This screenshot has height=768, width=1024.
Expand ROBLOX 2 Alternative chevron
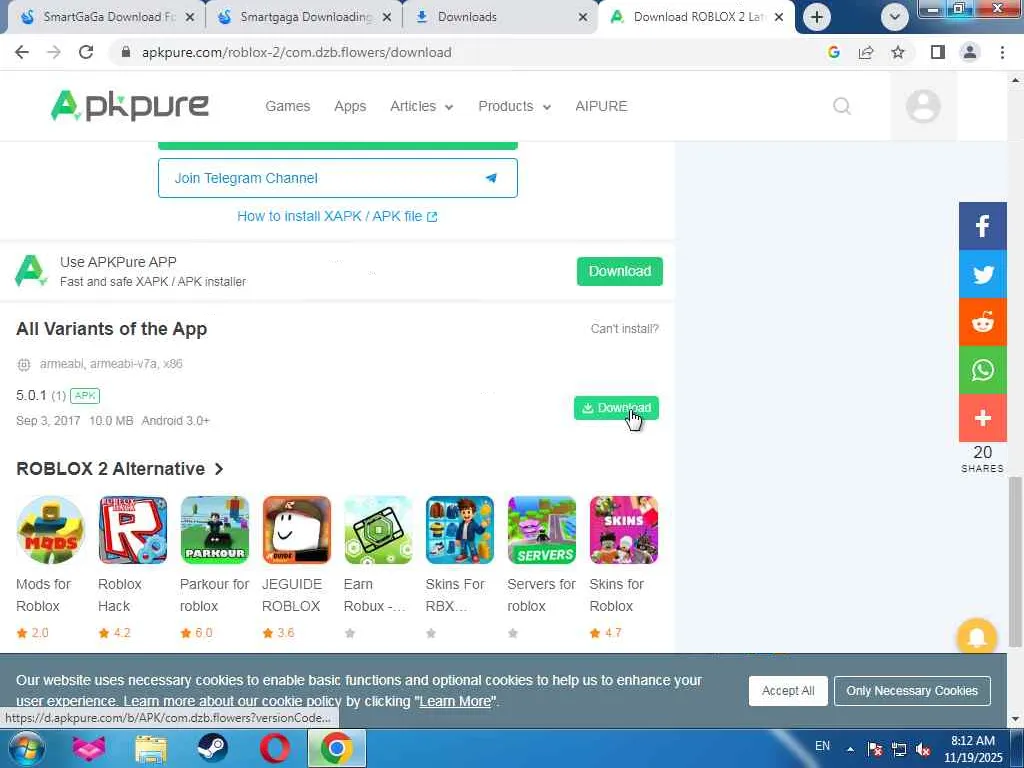pos(219,469)
